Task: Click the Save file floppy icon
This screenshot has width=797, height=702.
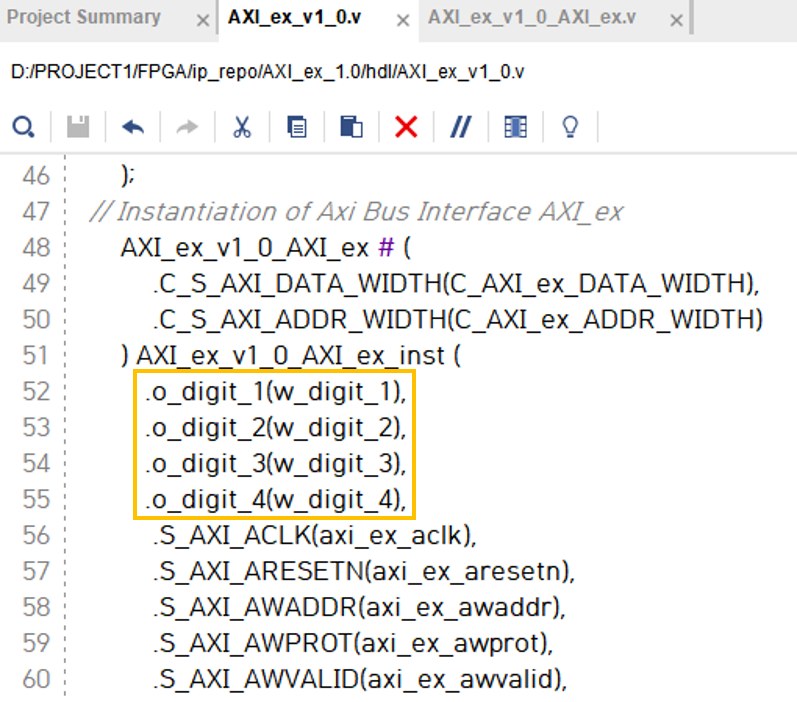Action: (78, 127)
